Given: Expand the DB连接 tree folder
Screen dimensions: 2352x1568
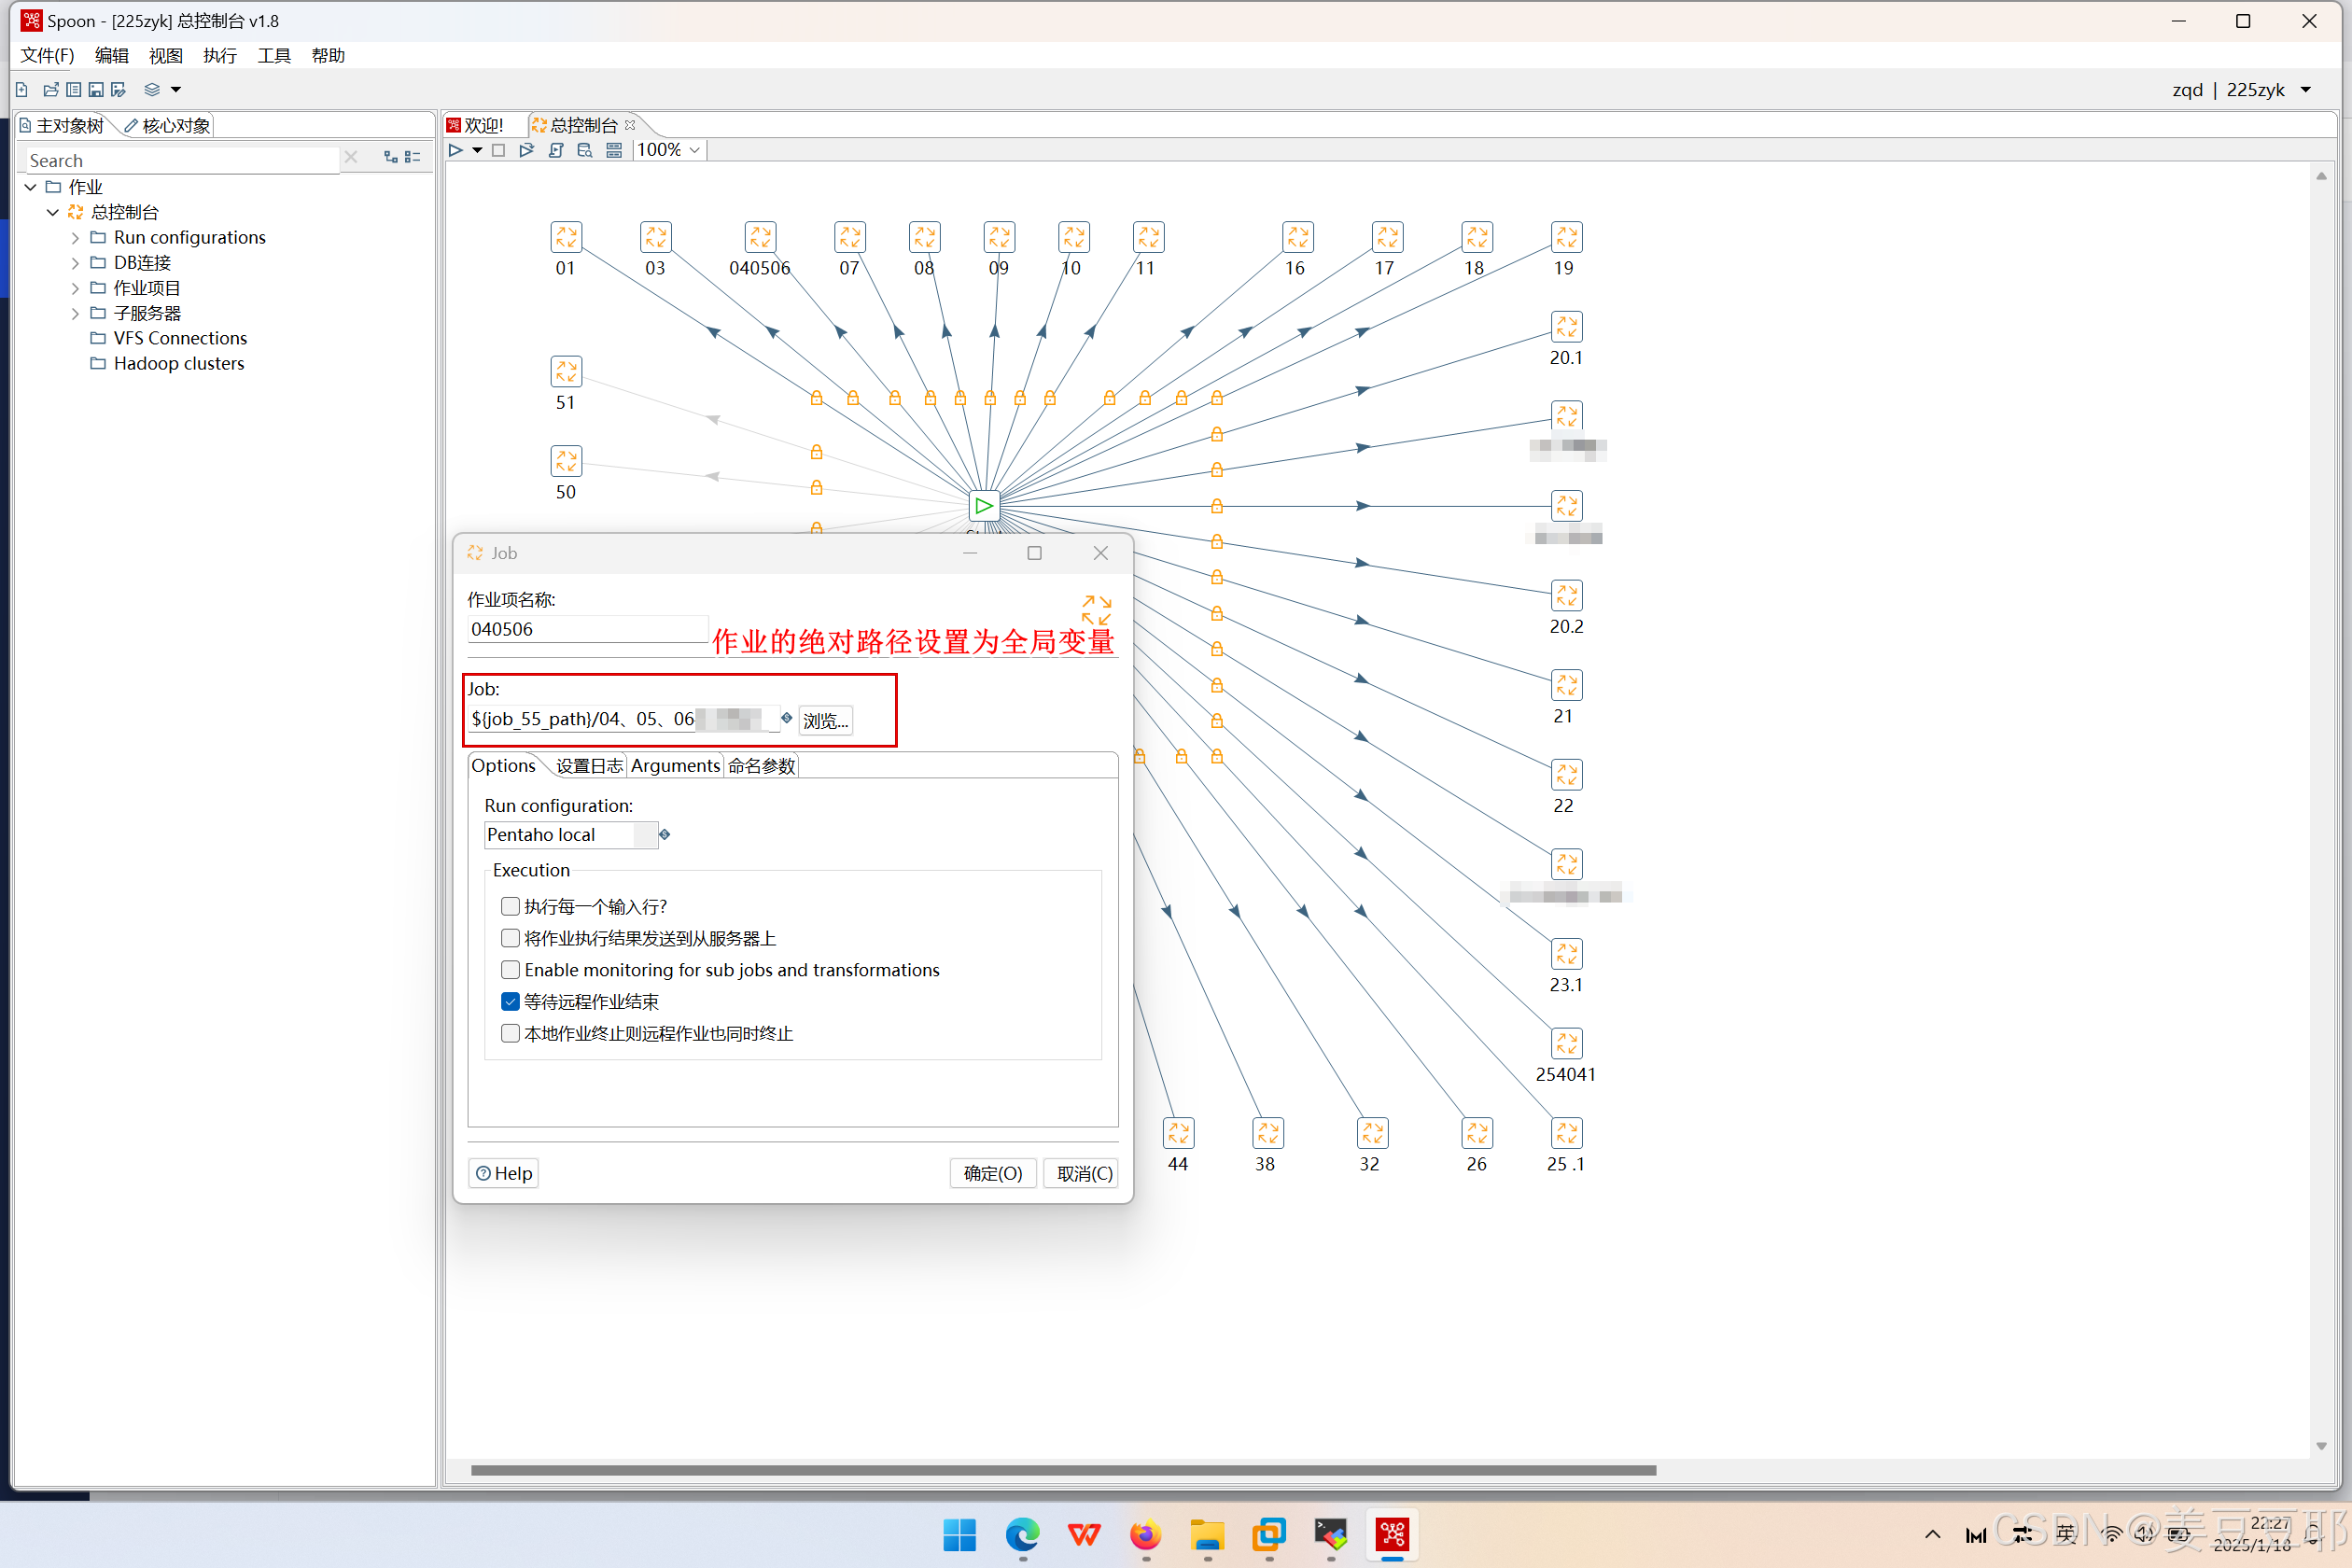Looking at the screenshot, I should pos(75,263).
